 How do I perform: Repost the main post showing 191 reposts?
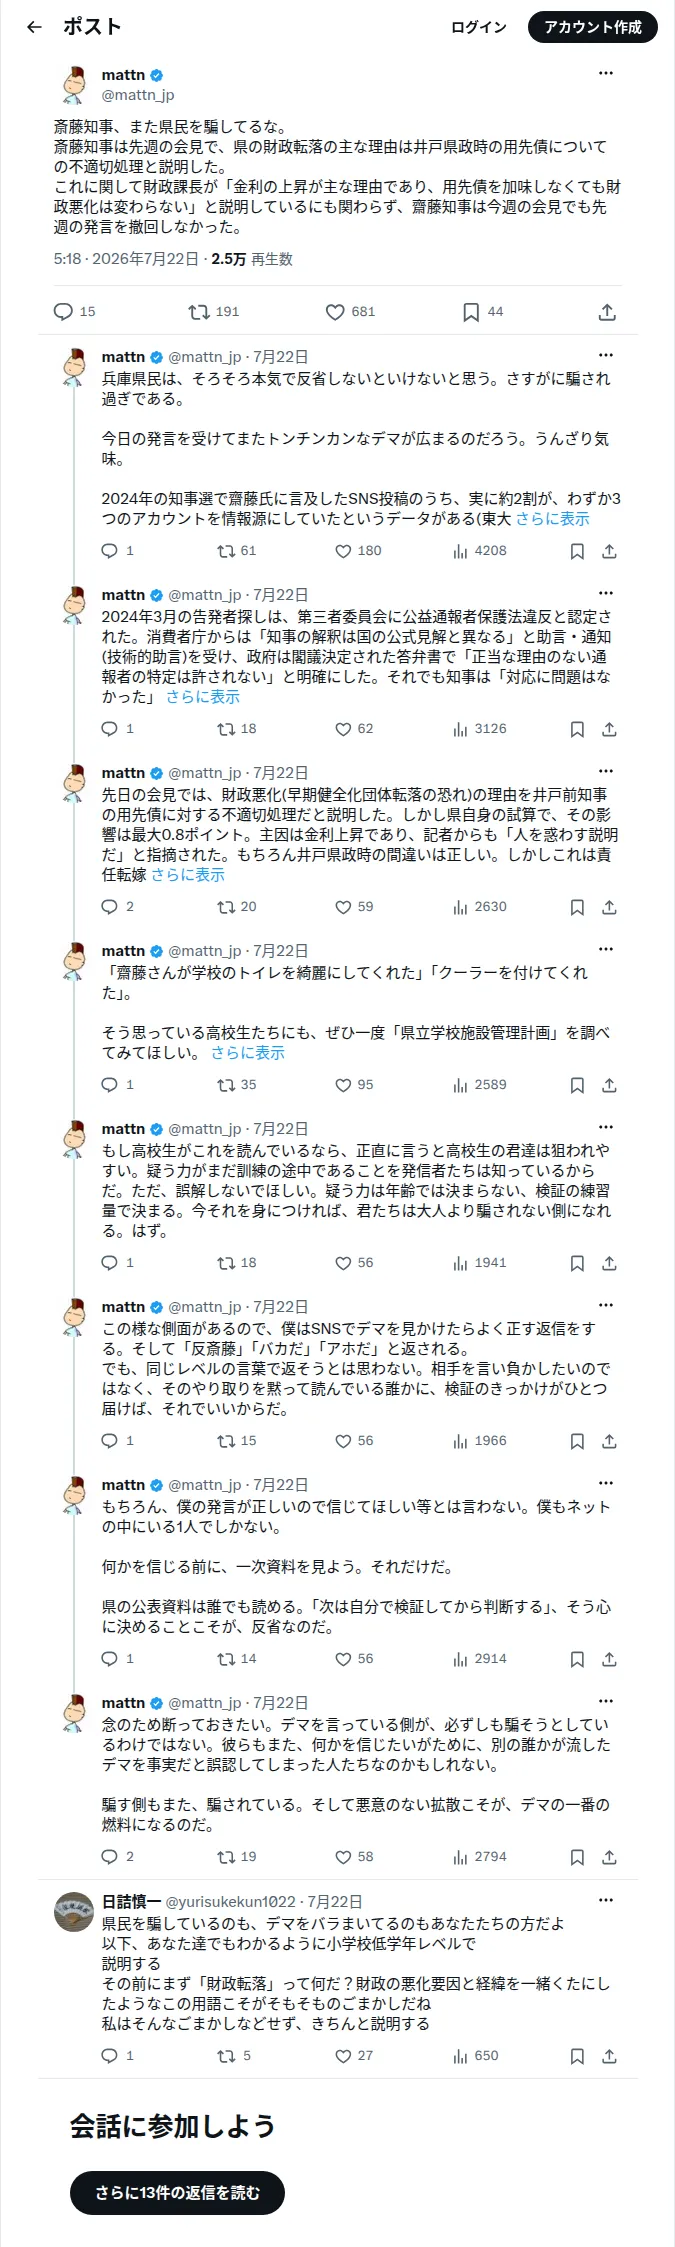coord(214,312)
